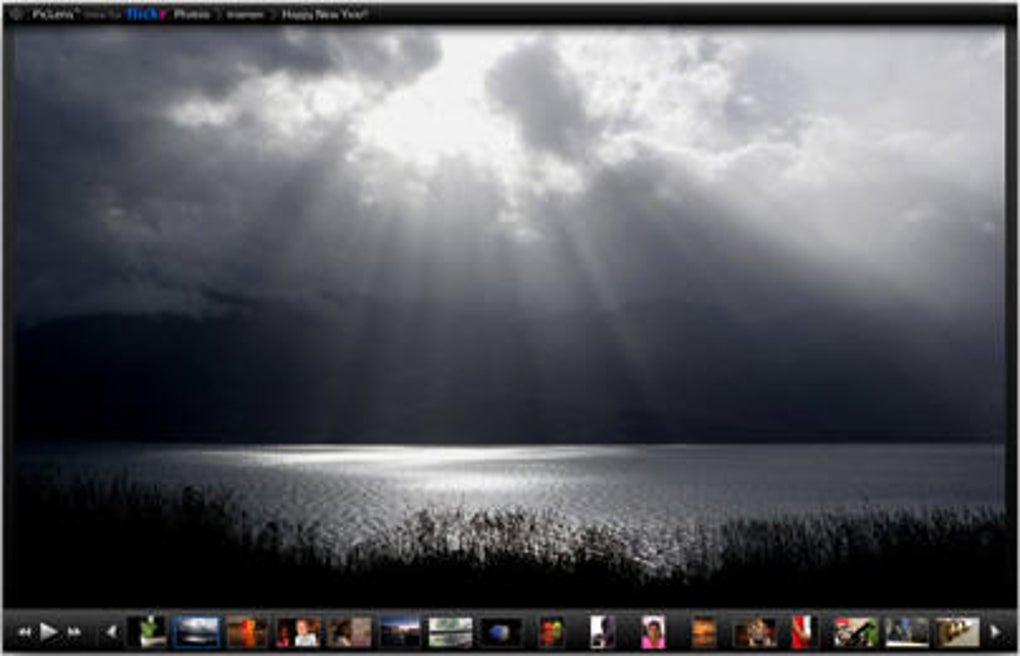View the purple globe thumbnail
Image resolution: width=1020 pixels, height=656 pixels.
499,629
